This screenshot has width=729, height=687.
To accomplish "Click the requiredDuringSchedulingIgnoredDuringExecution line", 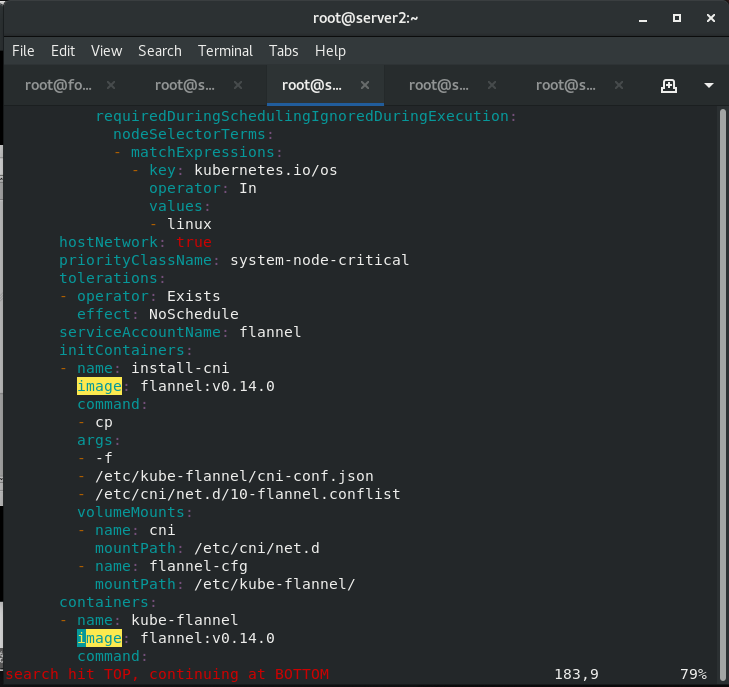I will pos(306,116).
